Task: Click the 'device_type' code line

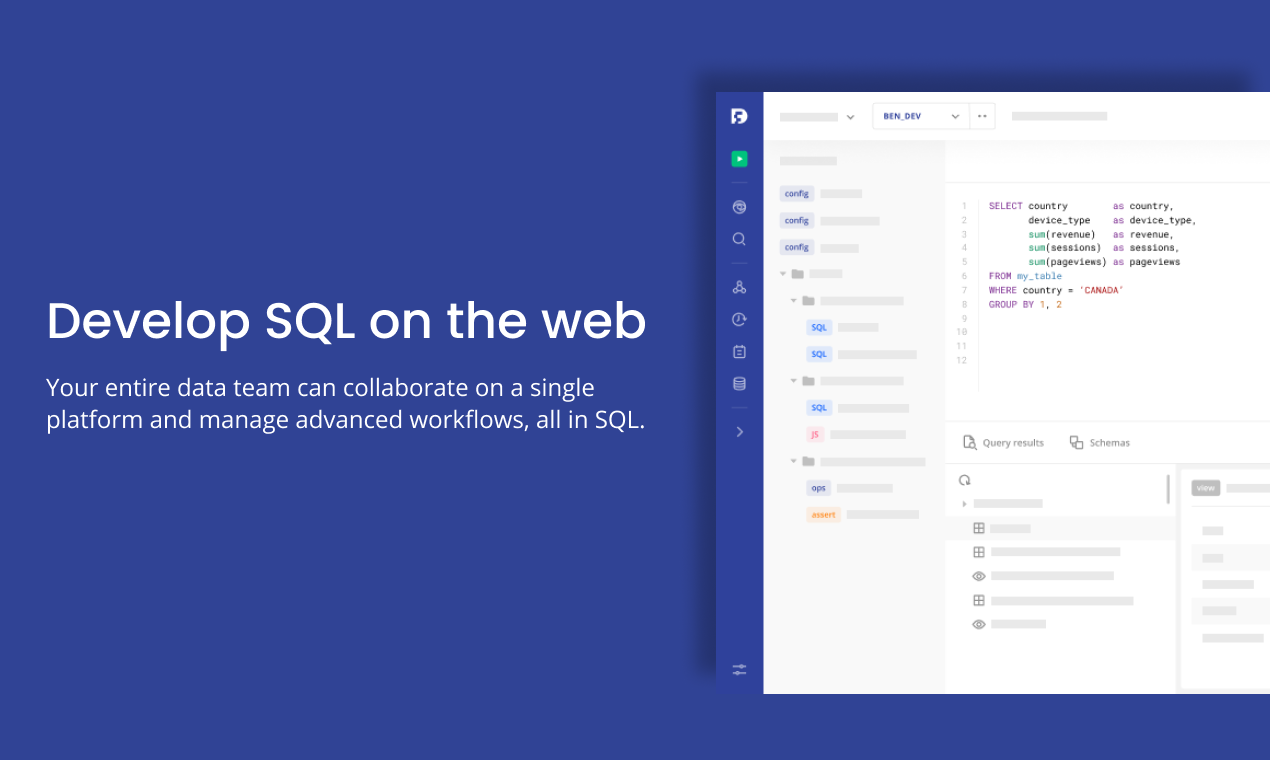Action: (x=1112, y=220)
